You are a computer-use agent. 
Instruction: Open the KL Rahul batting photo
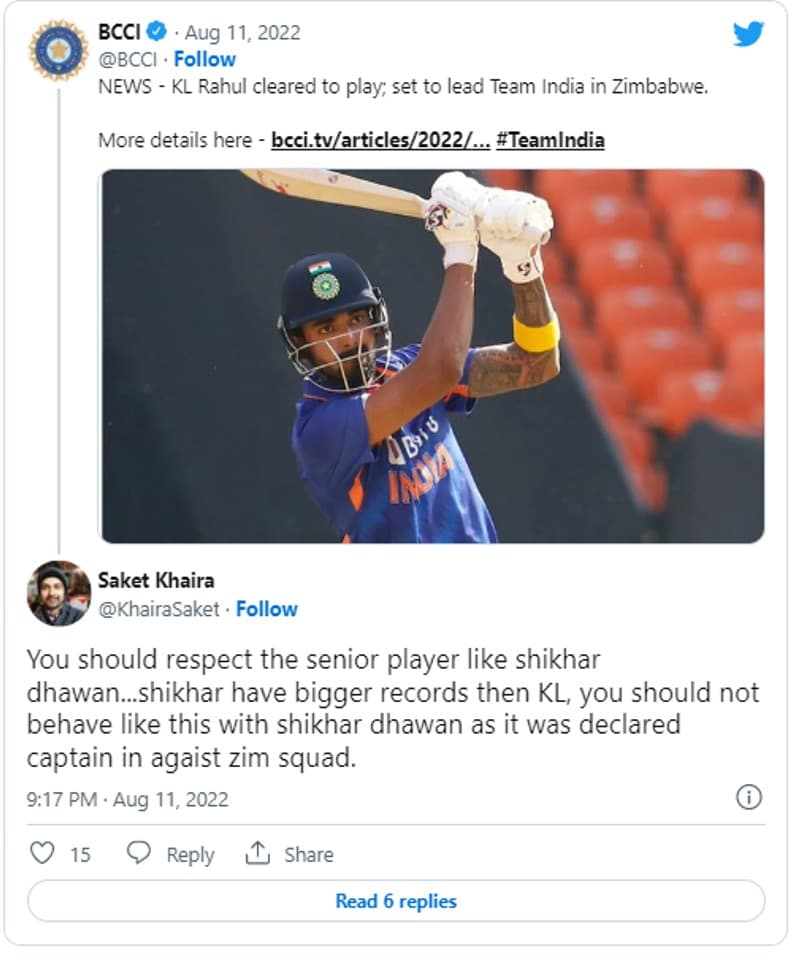coord(431,356)
